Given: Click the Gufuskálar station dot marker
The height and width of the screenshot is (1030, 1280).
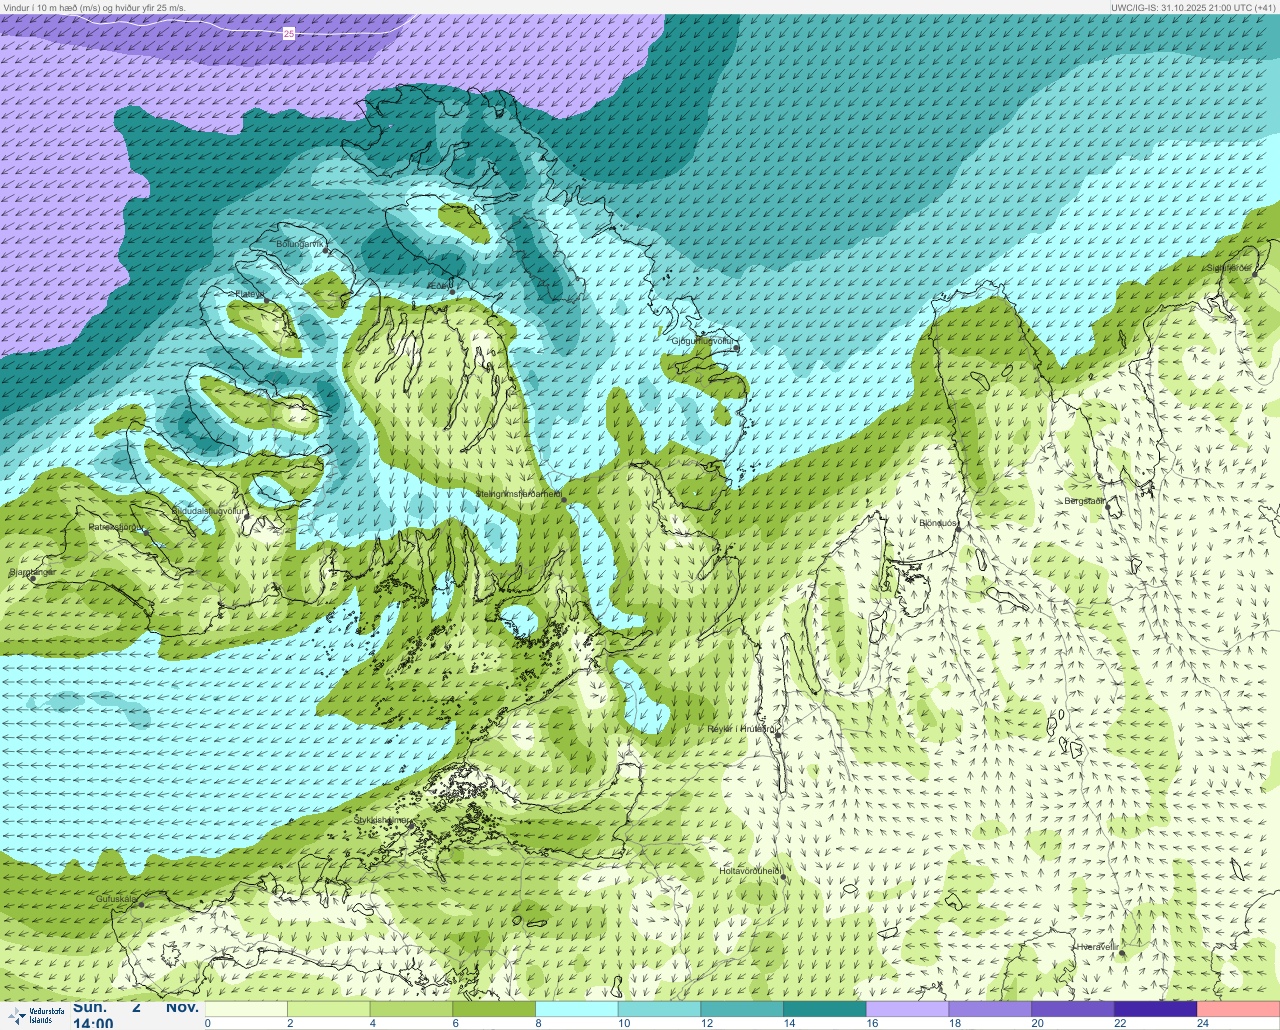Looking at the screenshot, I should [141, 904].
